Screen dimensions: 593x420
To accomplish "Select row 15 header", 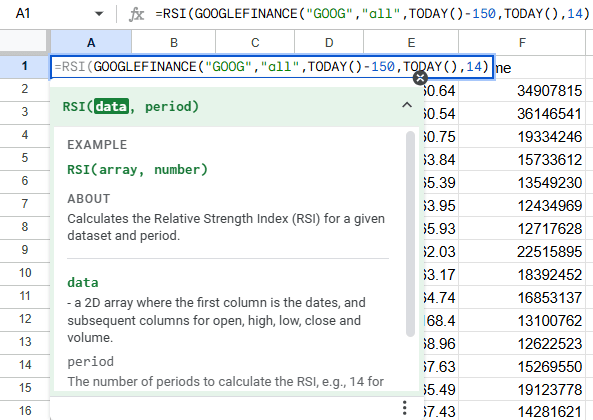I will pos(25,388).
